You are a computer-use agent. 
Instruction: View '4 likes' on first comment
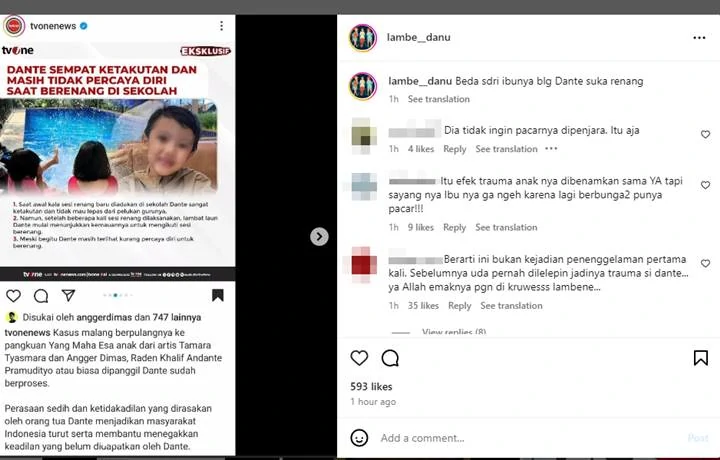[x=421, y=149]
